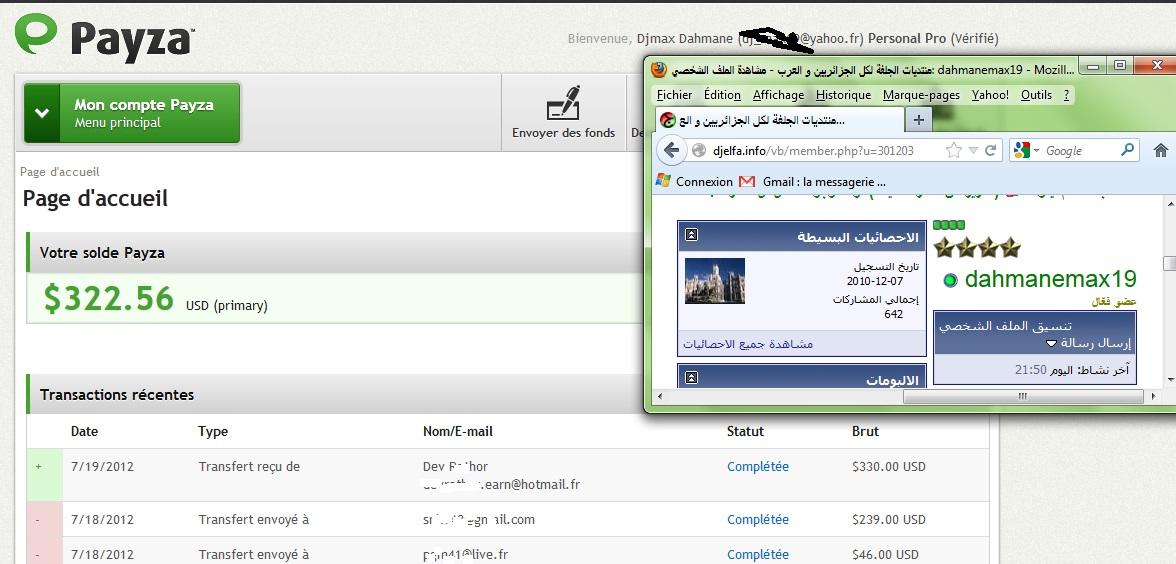
Task: Bookmark this page with star icon
Action: 953,151
